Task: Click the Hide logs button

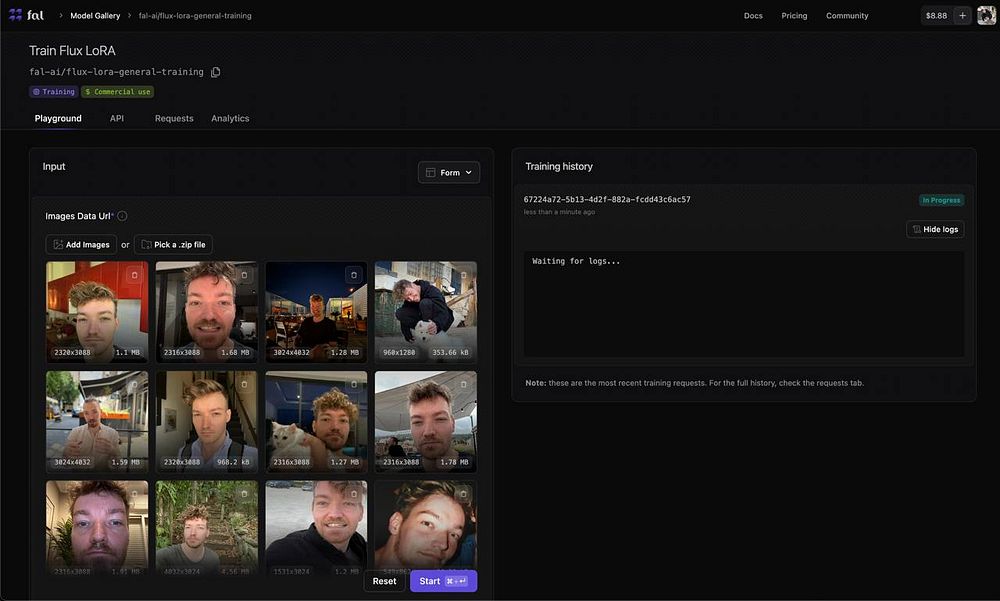Action: (x=935, y=229)
